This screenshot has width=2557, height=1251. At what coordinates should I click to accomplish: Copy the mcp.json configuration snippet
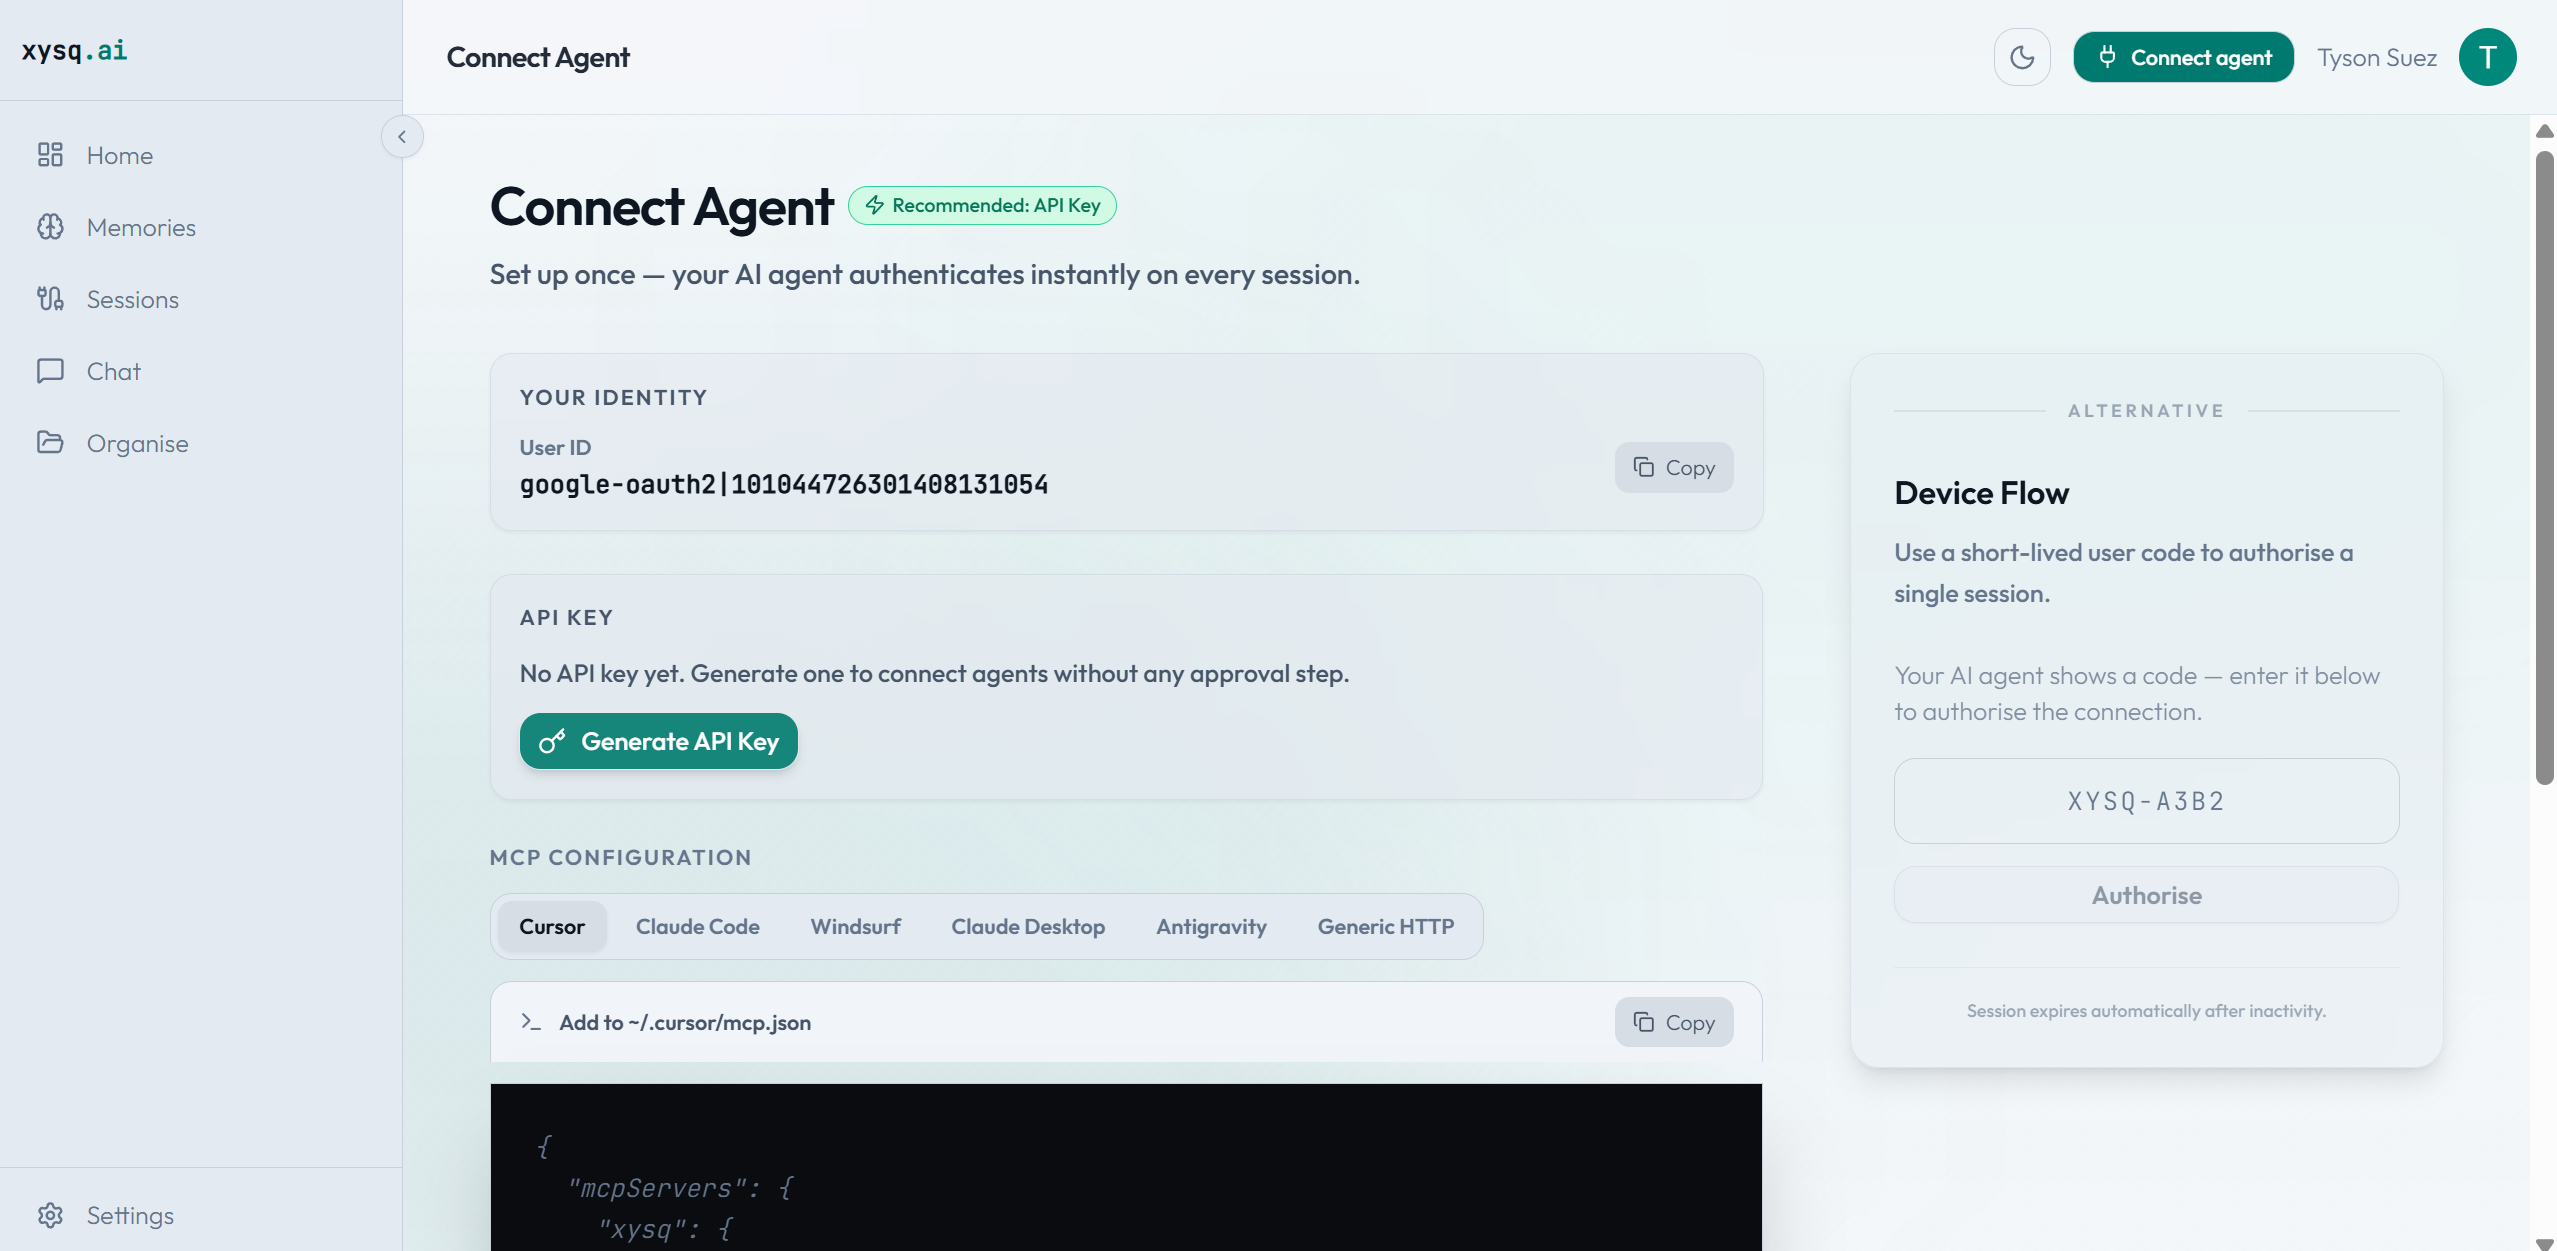[1673, 1022]
